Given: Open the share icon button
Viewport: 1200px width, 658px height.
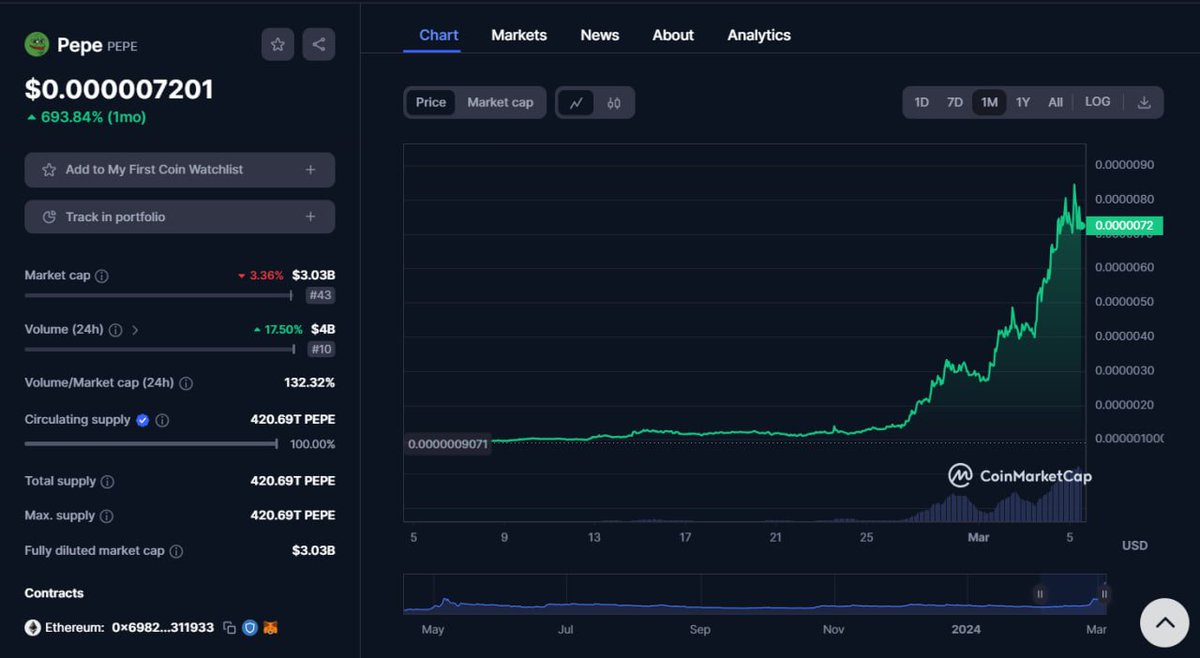Looking at the screenshot, I should 319,44.
